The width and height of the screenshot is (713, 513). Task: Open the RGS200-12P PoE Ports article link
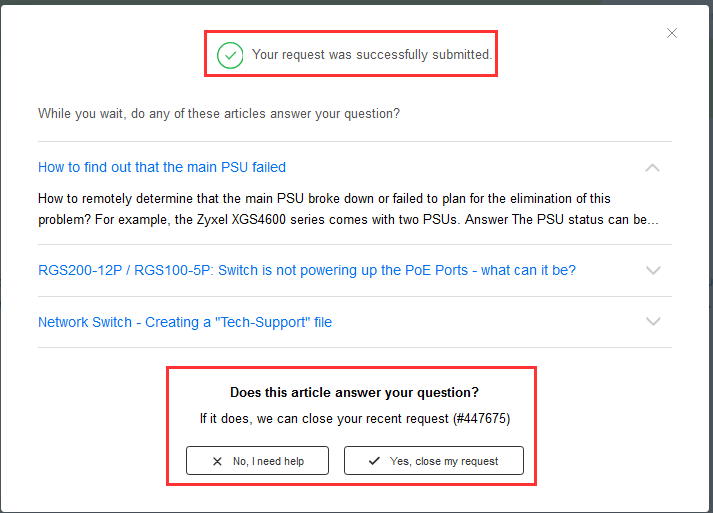click(x=306, y=271)
